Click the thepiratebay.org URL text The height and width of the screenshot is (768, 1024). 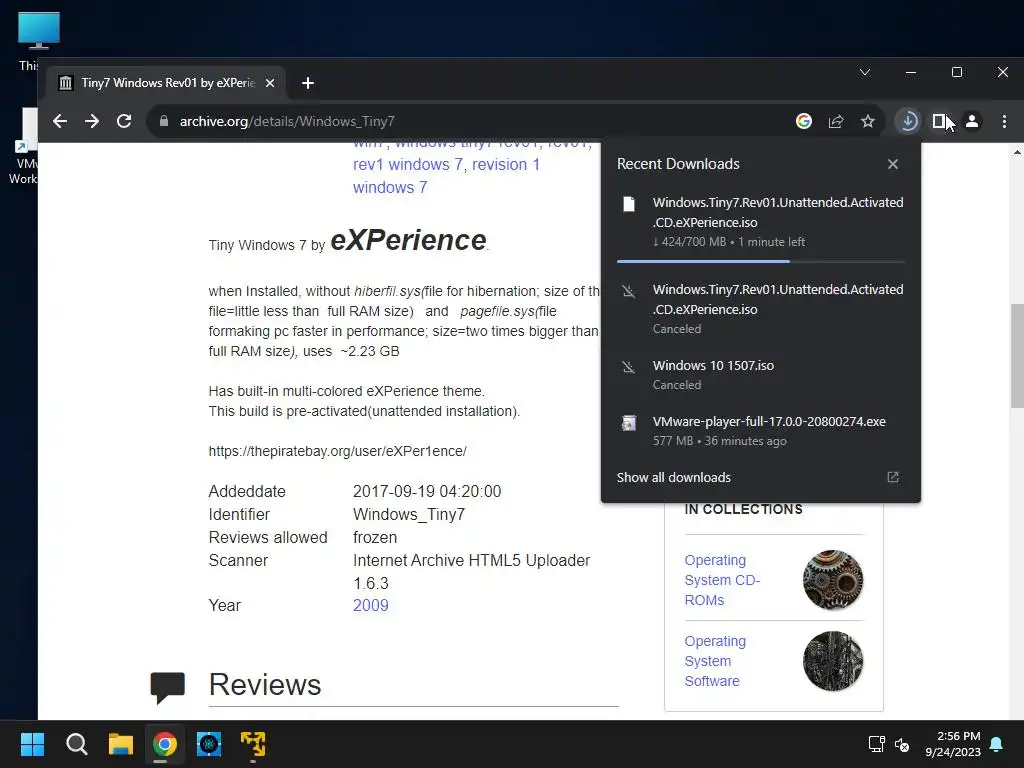tap(338, 451)
